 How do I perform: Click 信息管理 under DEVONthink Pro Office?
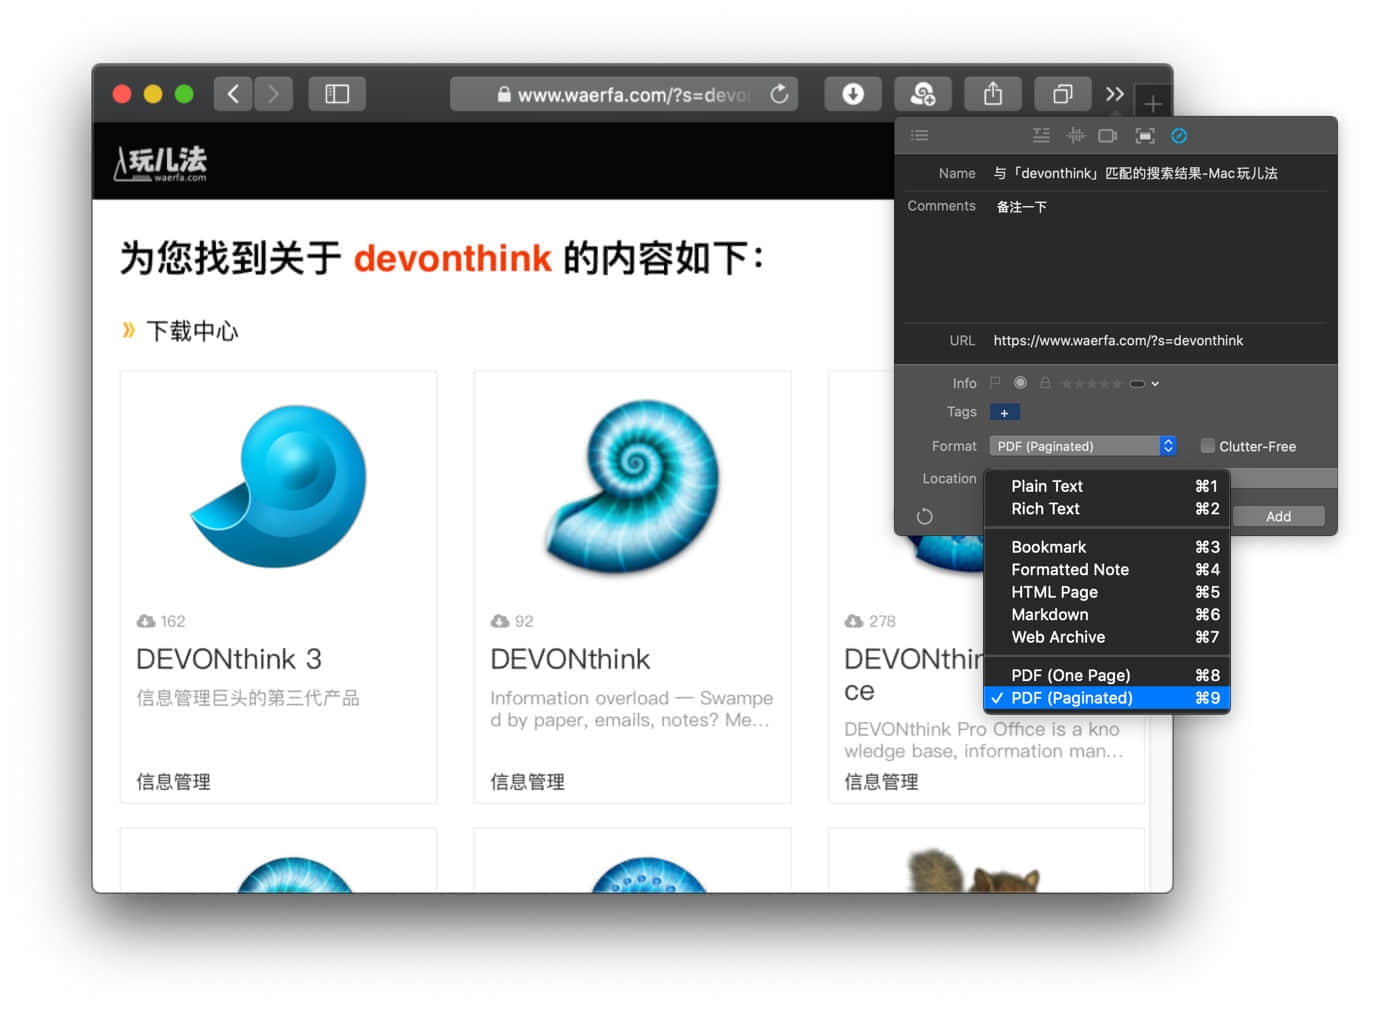coord(881,782)
